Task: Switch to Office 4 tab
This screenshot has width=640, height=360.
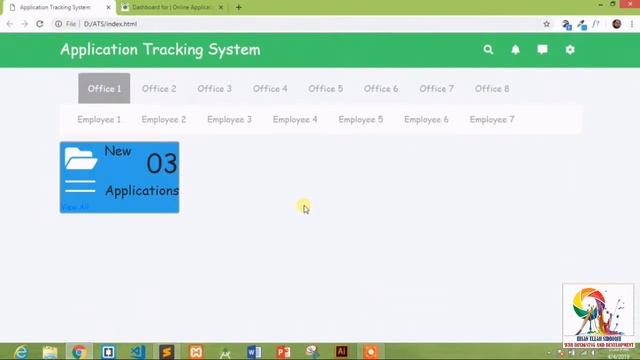Action: [270, 89]
